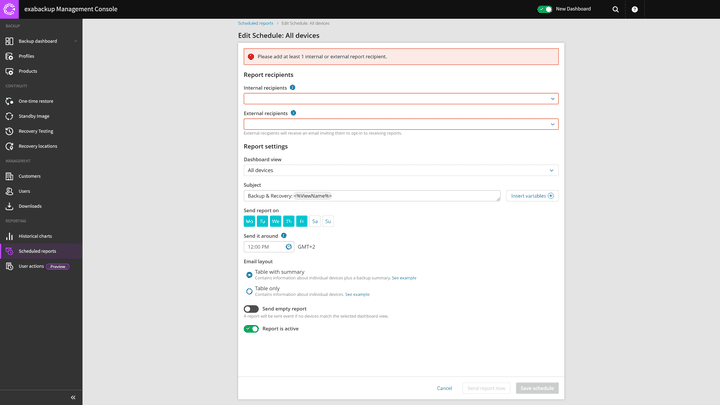Collapse the sidebar with double-chevron icon
The width and height of the screenshot is (720, 405).
click(x=73, y=397)
